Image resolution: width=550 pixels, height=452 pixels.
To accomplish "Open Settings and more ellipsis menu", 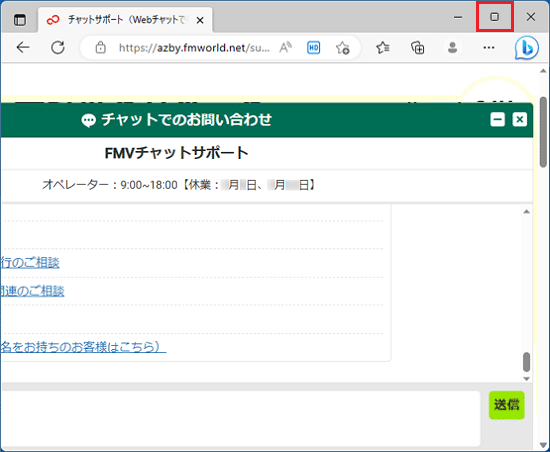I will (489, 47).
